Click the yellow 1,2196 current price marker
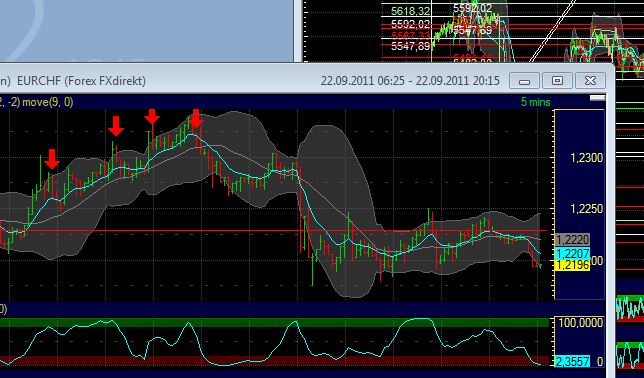Image resolution: width=644 pixels, height=378 pixels. [x=573, y=265]
